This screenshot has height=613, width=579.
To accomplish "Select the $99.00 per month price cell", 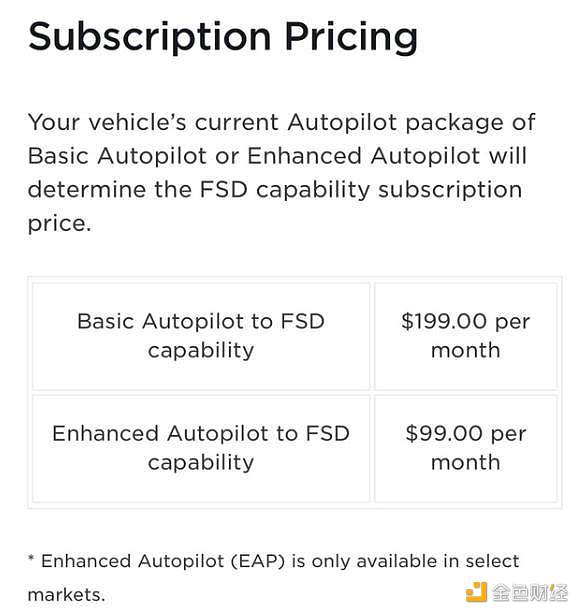I will (466, 448).
